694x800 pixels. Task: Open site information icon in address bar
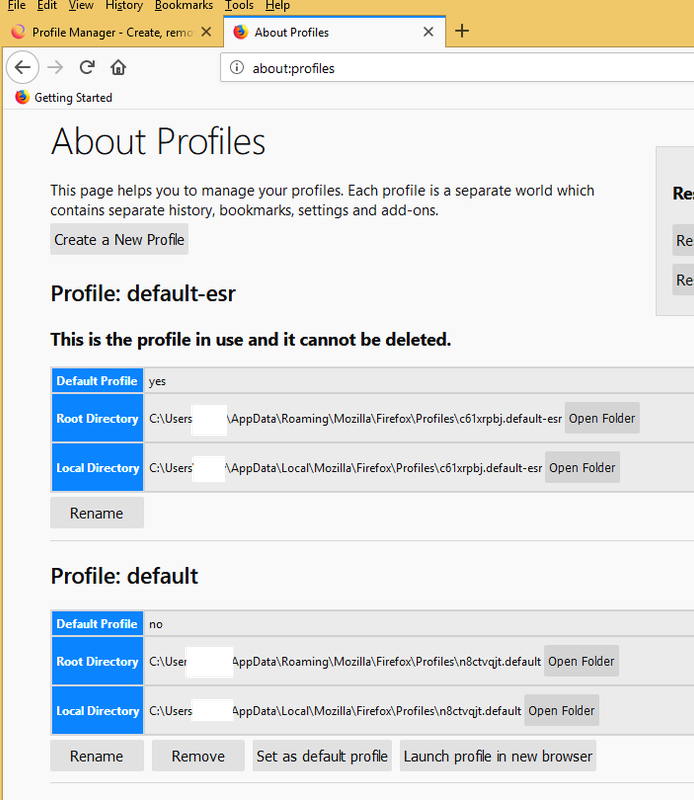(x=237, y=67)
